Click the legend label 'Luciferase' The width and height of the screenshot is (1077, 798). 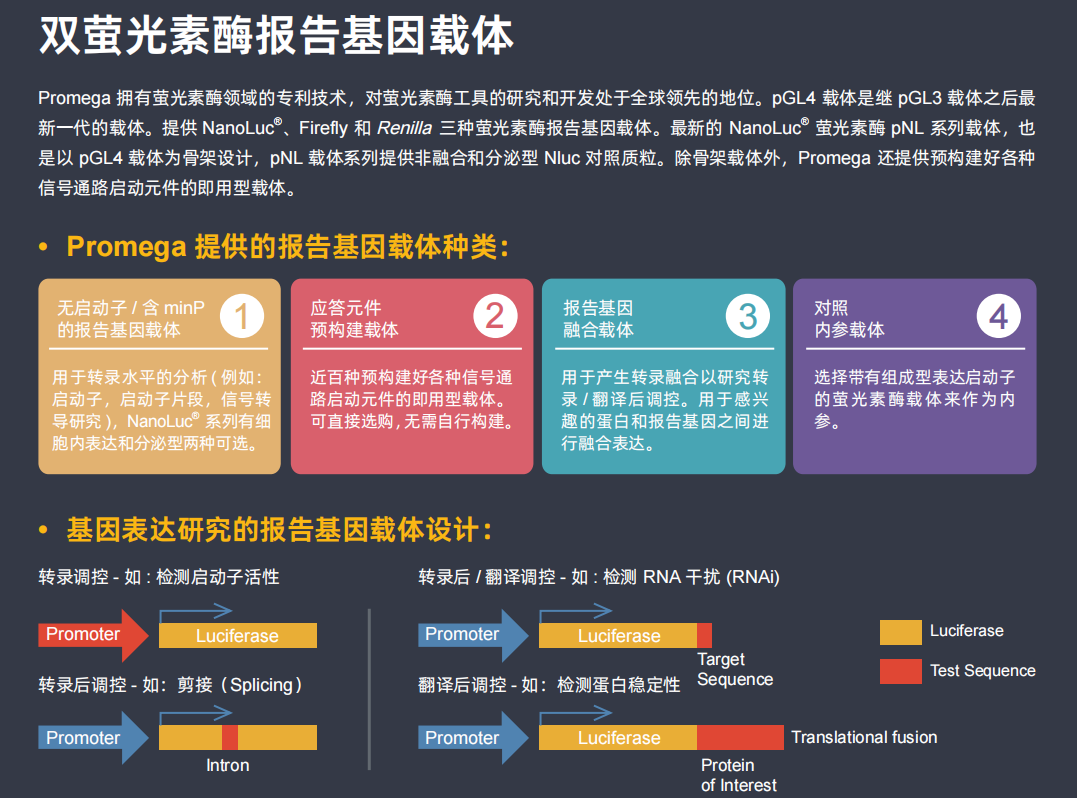(966, 630)
